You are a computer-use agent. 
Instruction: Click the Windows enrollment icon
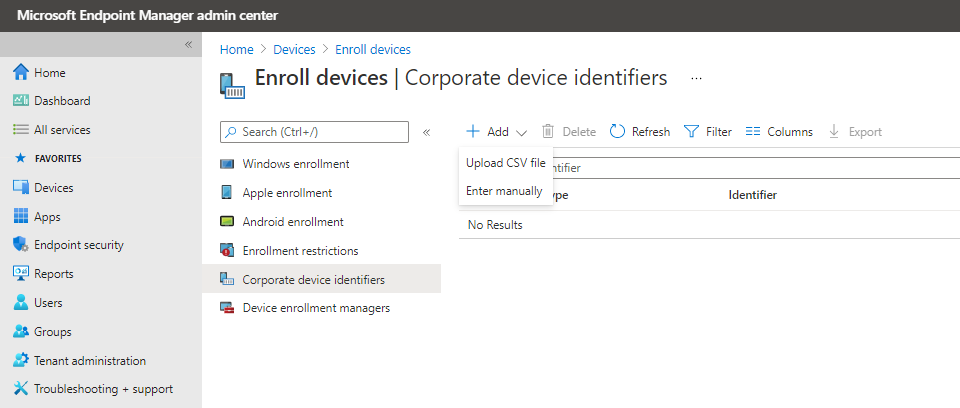(x=227, y=164)
